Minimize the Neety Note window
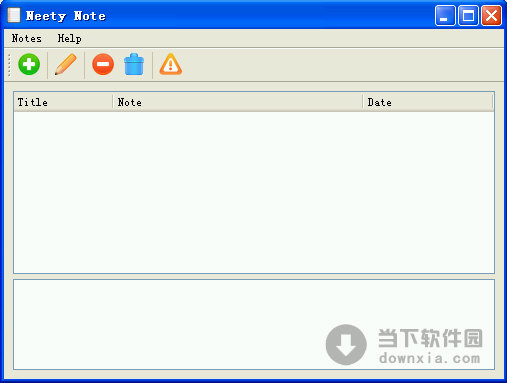The width and height of the screenshot is (507, 383). pos(445,16)
